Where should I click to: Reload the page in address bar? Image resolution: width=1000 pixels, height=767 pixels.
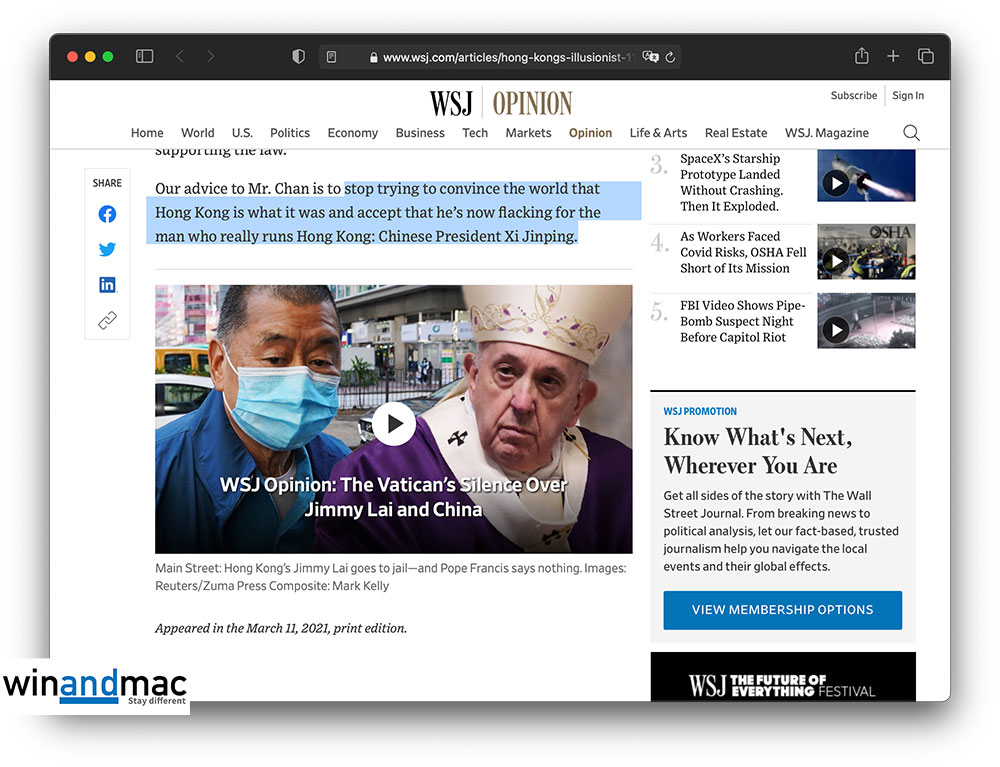[x=670, y=58]
